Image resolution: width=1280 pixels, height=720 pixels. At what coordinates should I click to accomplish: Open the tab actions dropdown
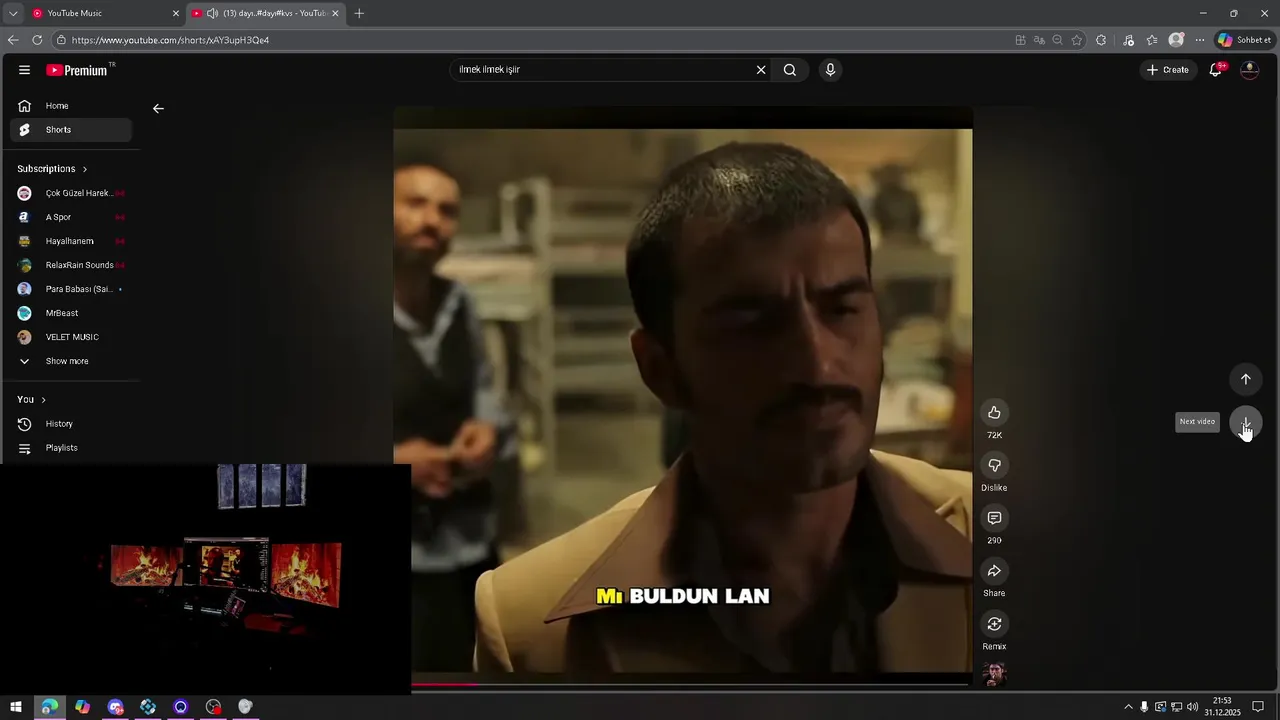tap(12, 13)
